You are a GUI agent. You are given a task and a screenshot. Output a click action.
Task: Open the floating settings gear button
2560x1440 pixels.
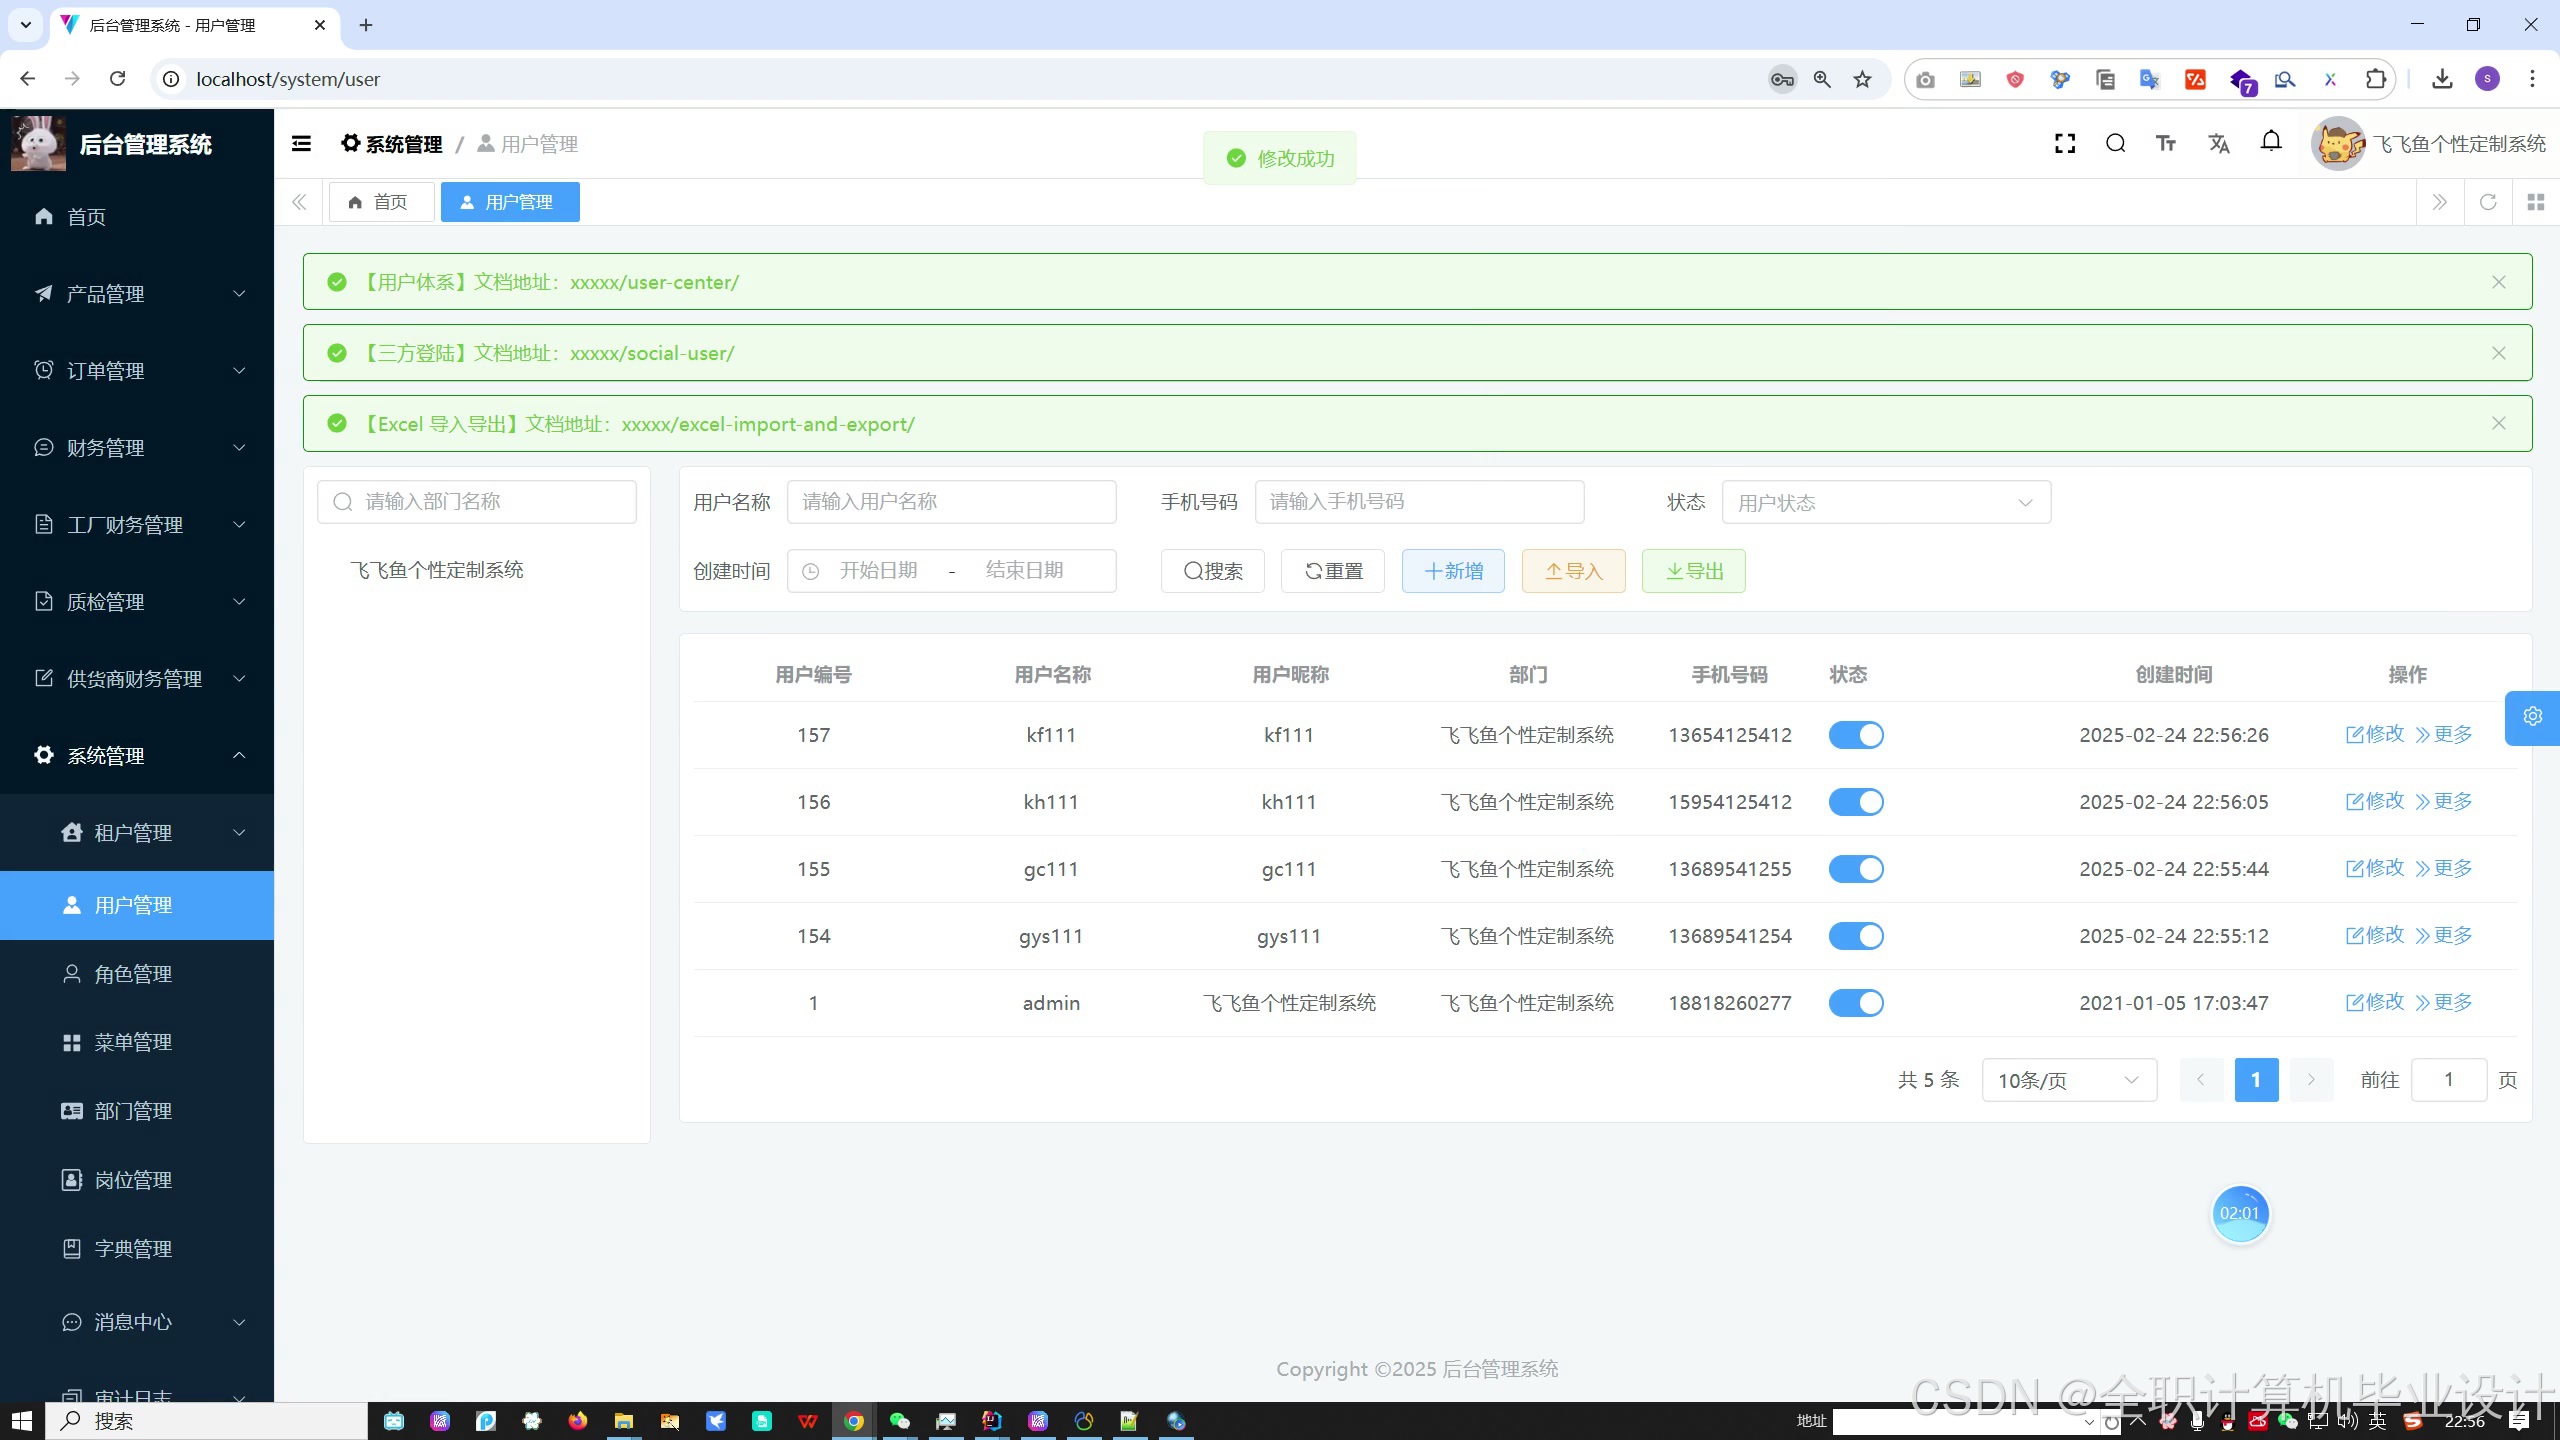pos(2532,717)
